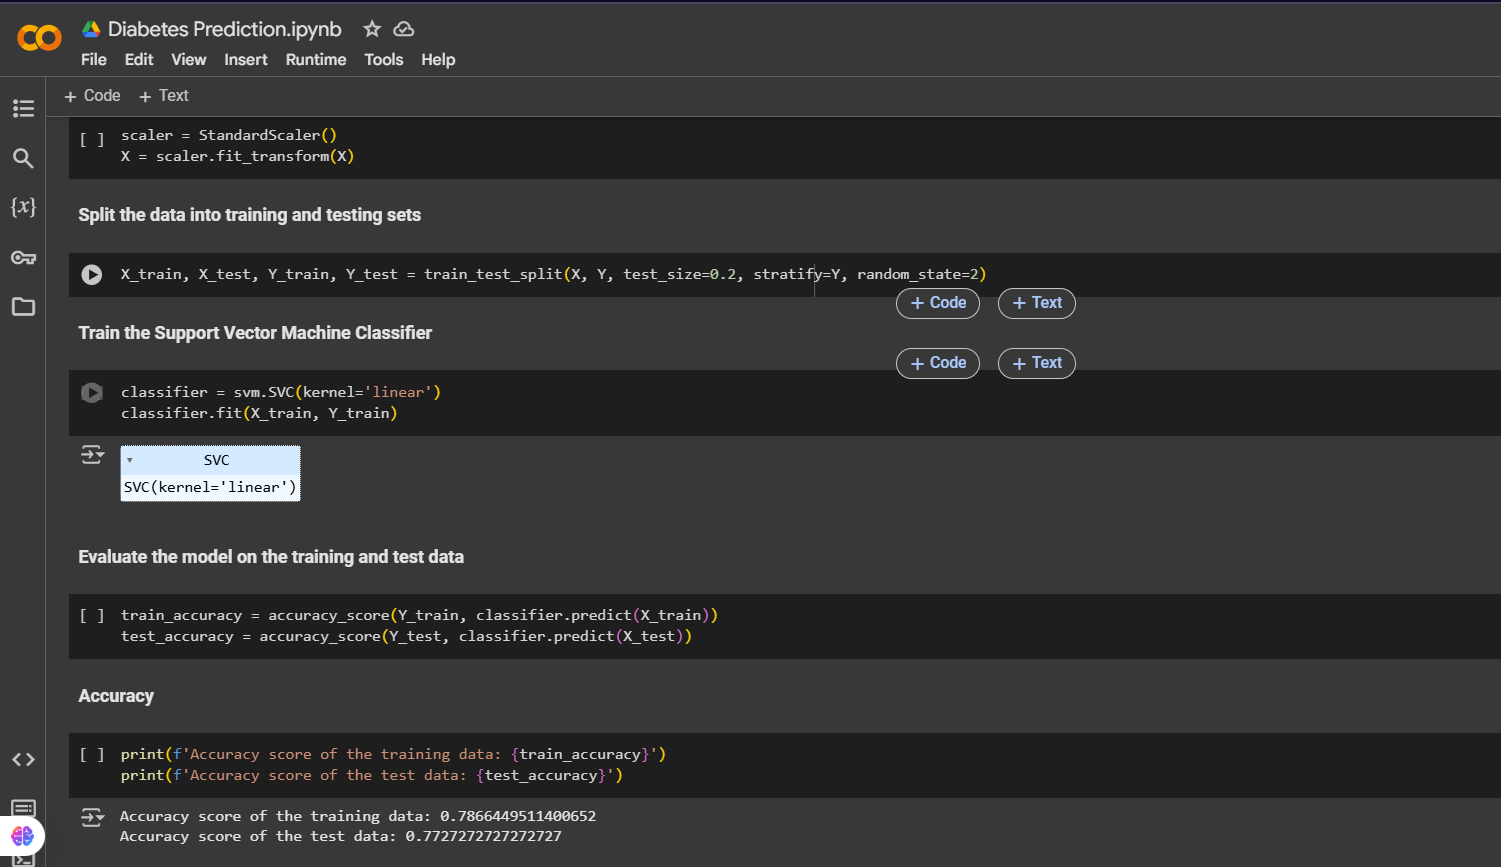Add a code cell from top toolbar

point(92,96)
